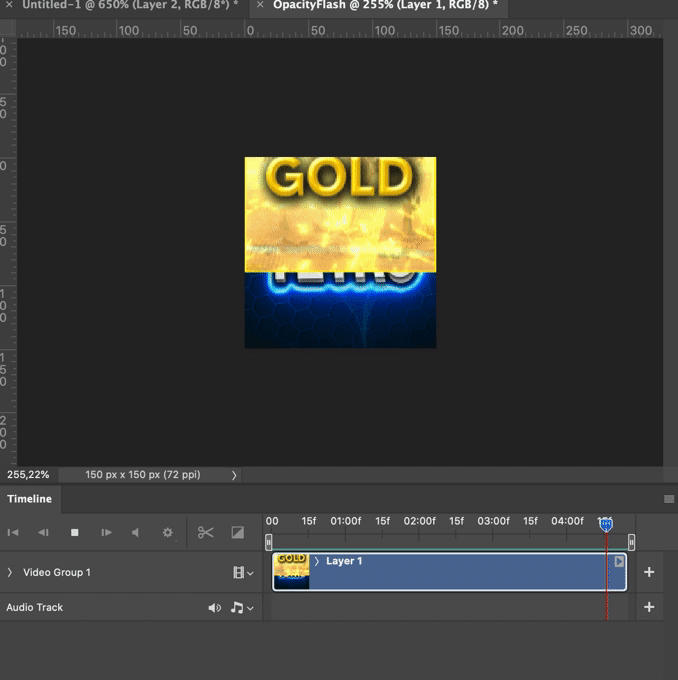The height and width of the screenshot is (680, 678).
Task: Click the 03:00f mark on time ruler
Action: pos(493,521)
